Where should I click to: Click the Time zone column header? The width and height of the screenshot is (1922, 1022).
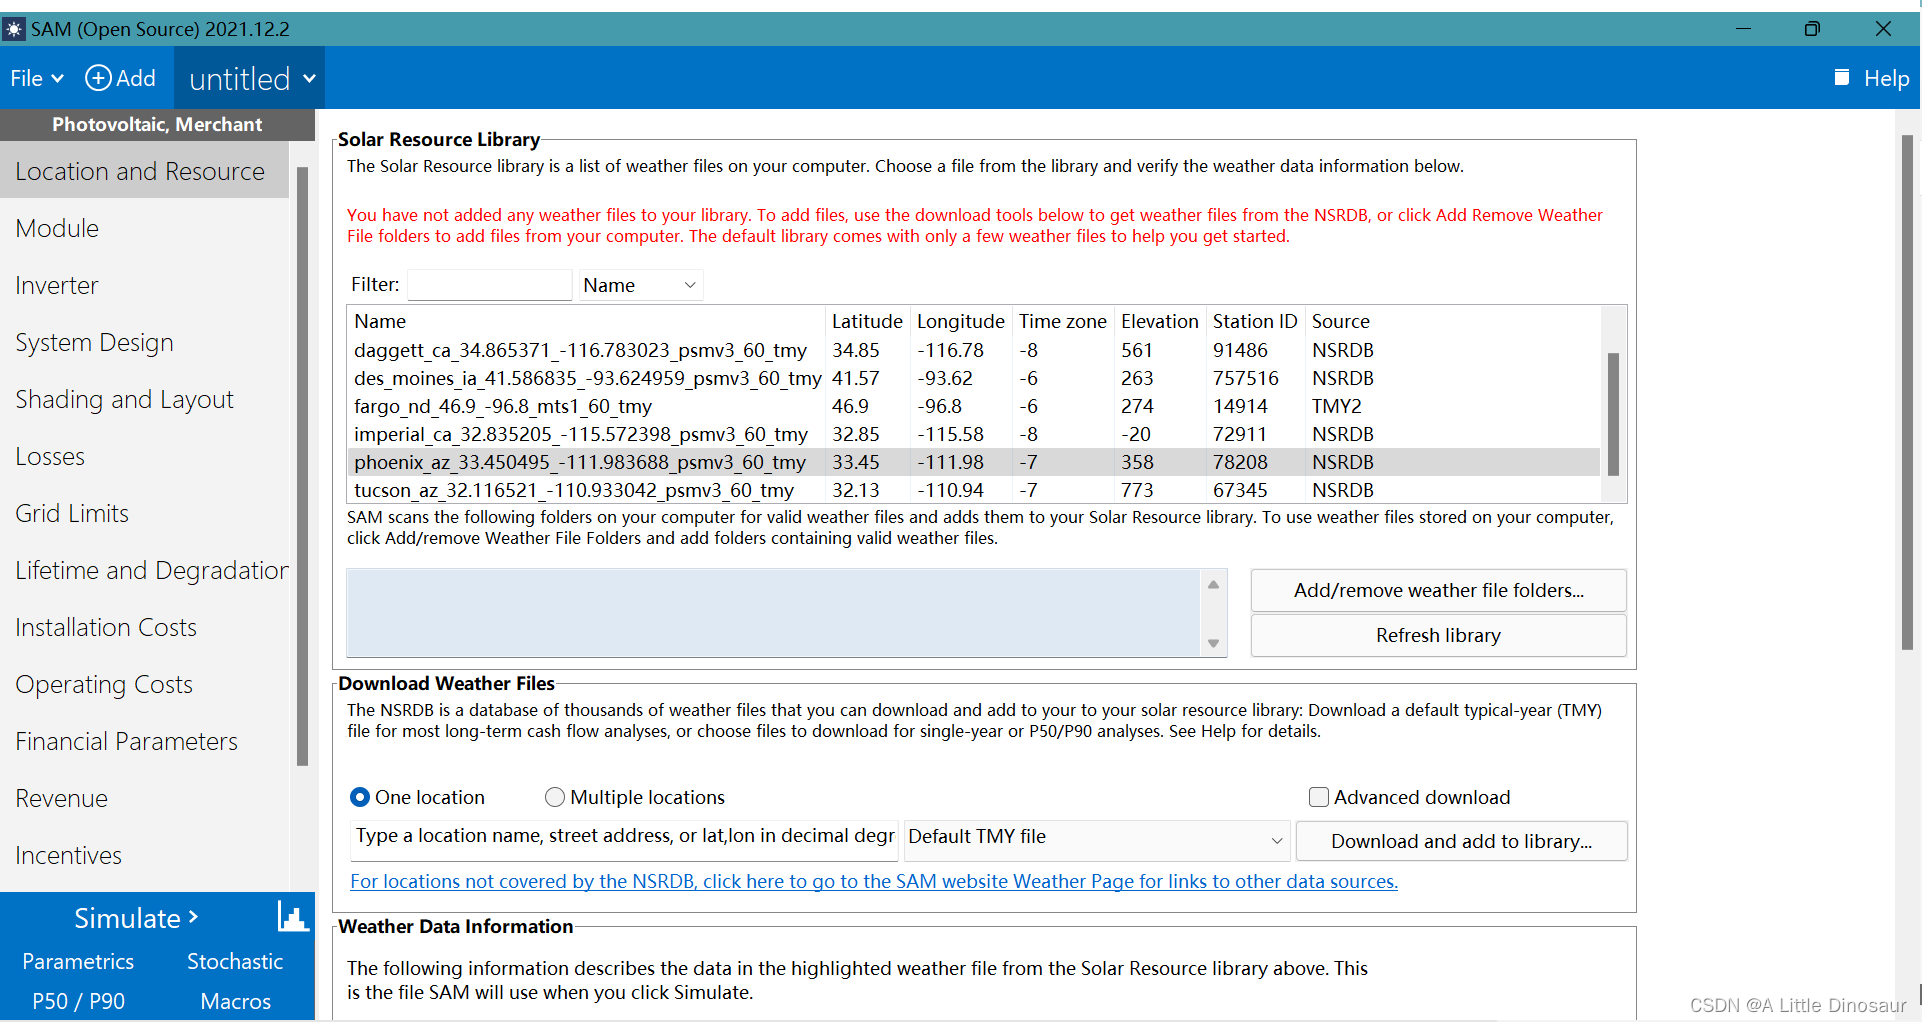(x=1063, y=321)
